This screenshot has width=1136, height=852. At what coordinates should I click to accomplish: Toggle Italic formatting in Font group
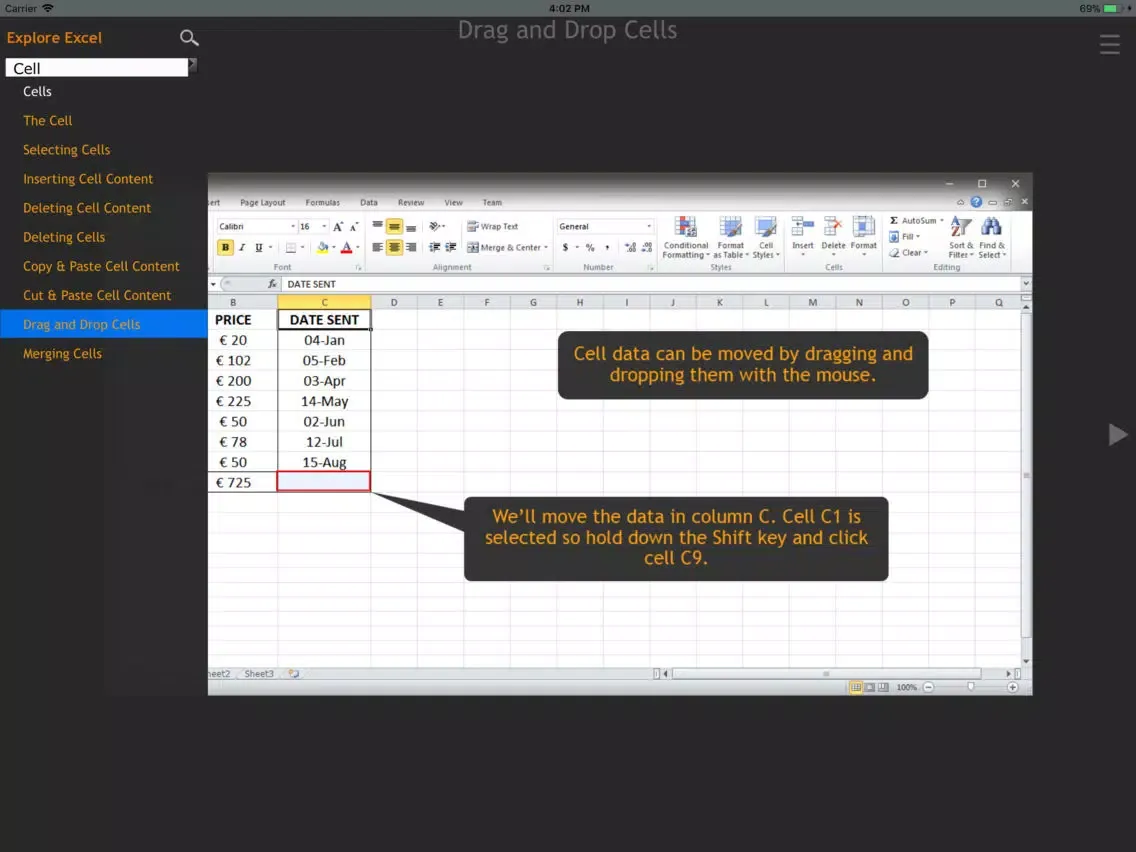[242, 247]
